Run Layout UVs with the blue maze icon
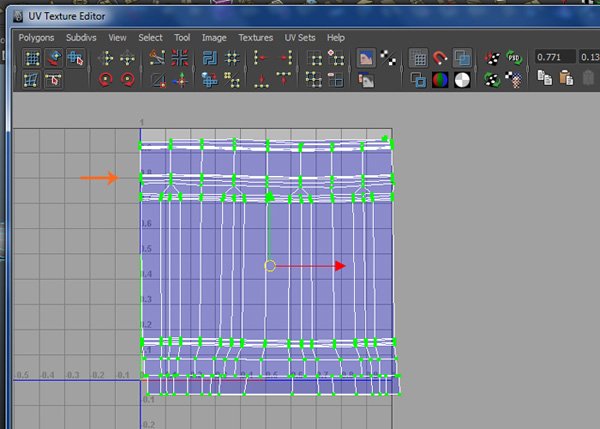Viewport: 600px width, 429px height. 210,58
